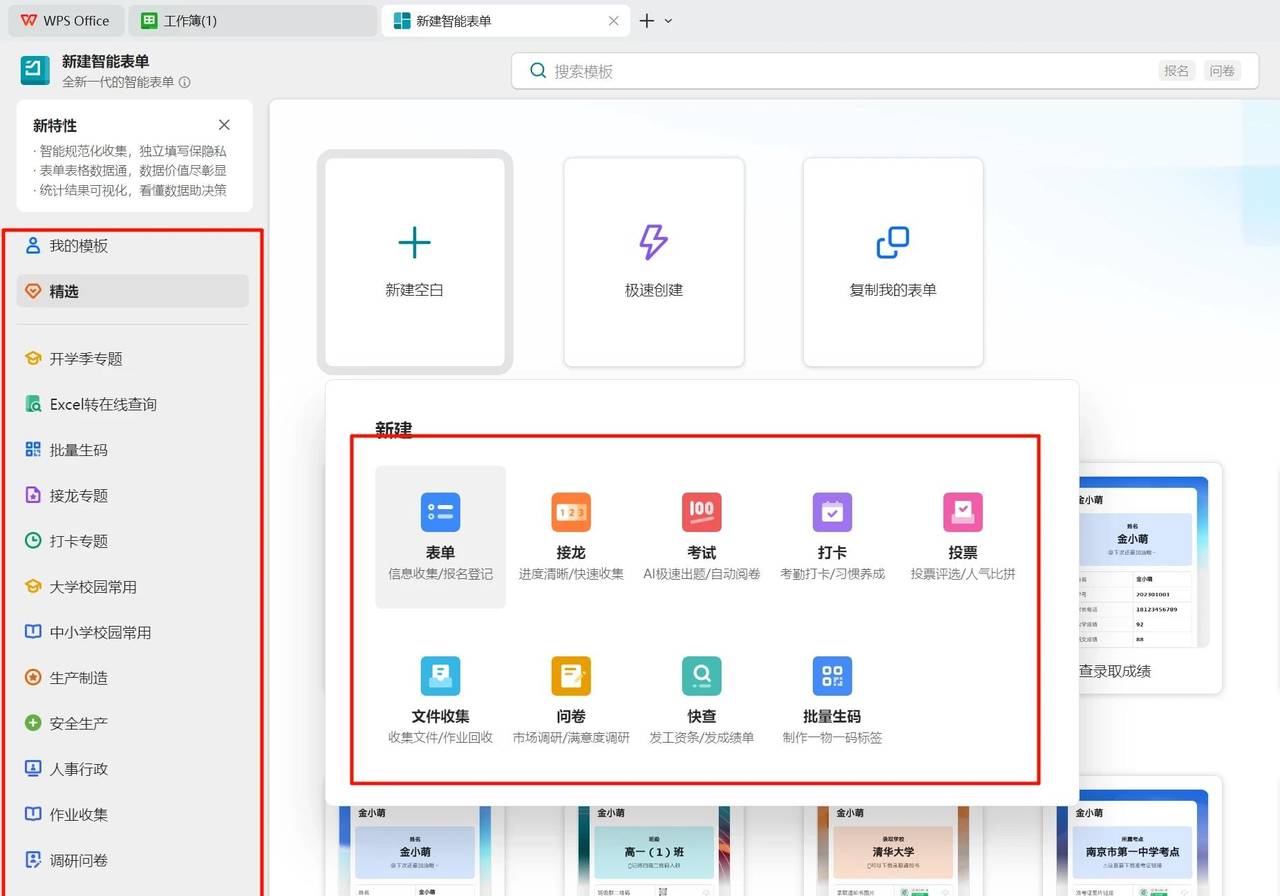Select the 文件收集 file collection icon
This screenshot has width=1280, height=896.
click(x=440, y=676)
